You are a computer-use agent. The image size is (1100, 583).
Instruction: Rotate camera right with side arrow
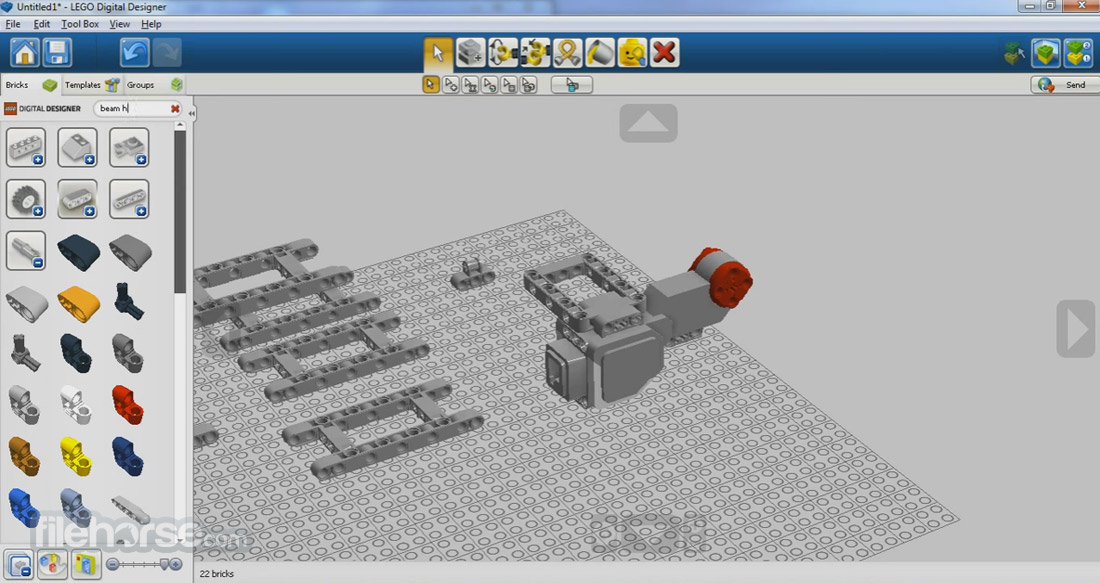click(1076, 328)
